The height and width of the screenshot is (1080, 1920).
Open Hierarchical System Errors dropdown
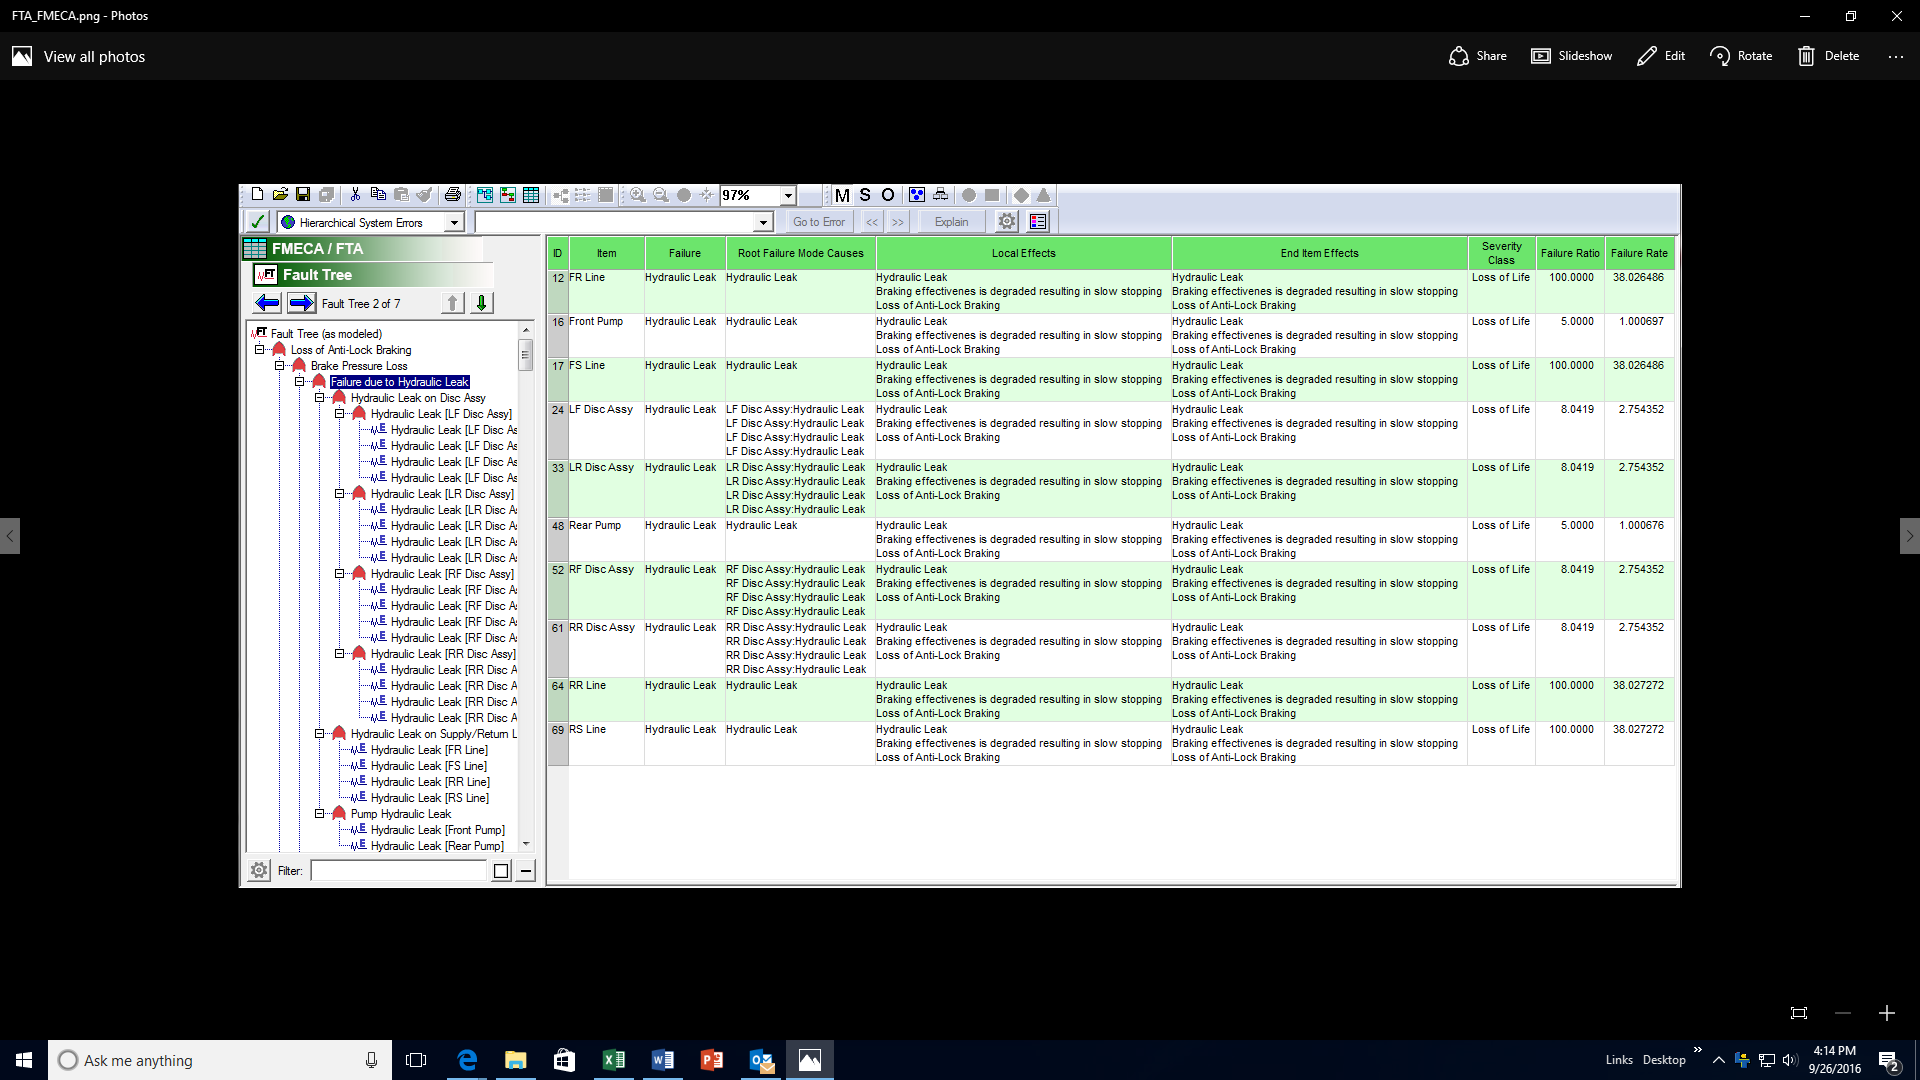tap(454, 223)
